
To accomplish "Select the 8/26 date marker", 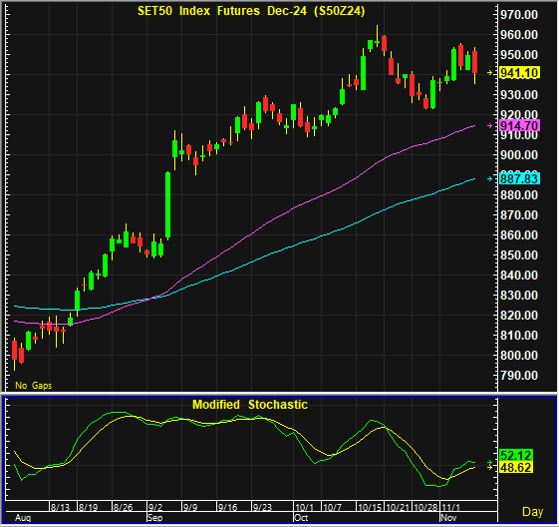I will pyautogui.click(x=123, y=507).
